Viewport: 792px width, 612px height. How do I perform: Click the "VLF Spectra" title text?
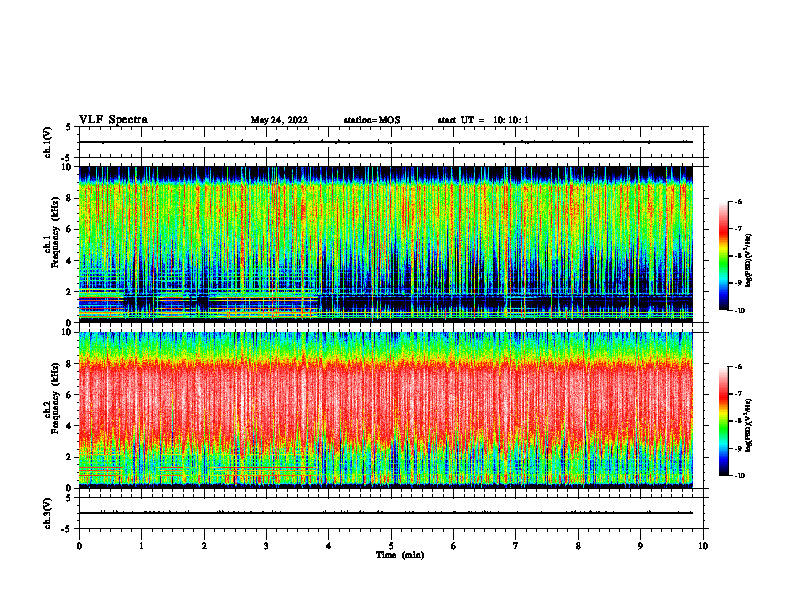(x=113, y=120)
